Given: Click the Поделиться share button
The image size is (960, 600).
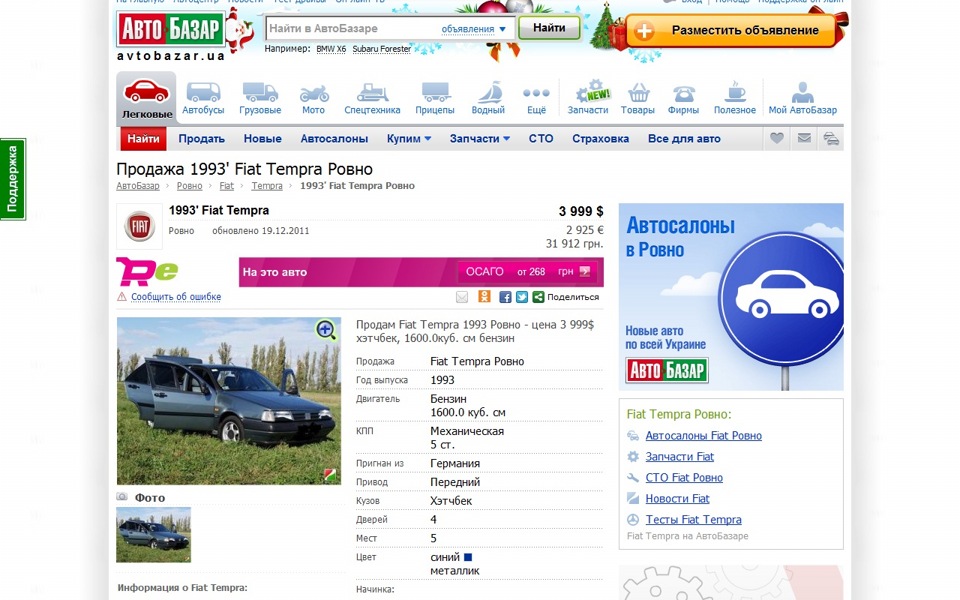Looking at the screenshot, I should coord(566,297).
